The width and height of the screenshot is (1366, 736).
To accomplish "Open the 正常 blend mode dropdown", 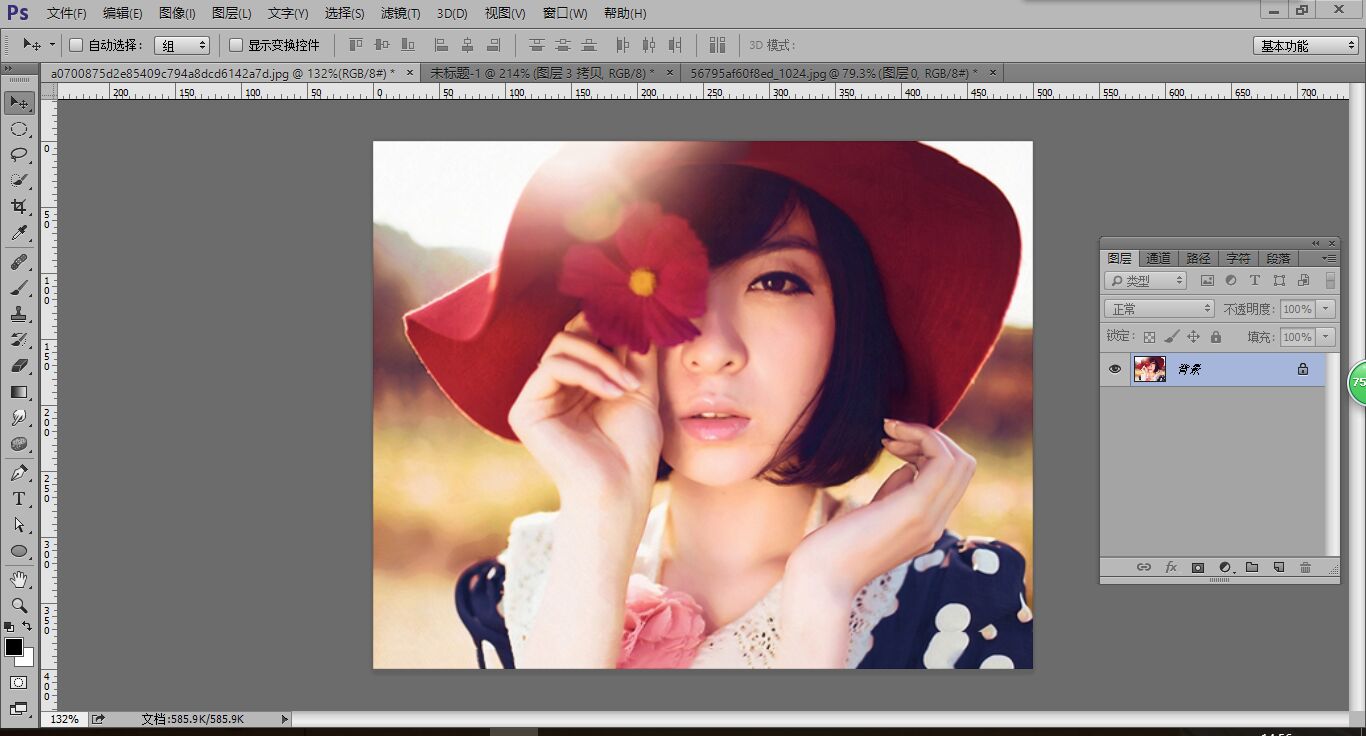I will [x=1158, y=309].
